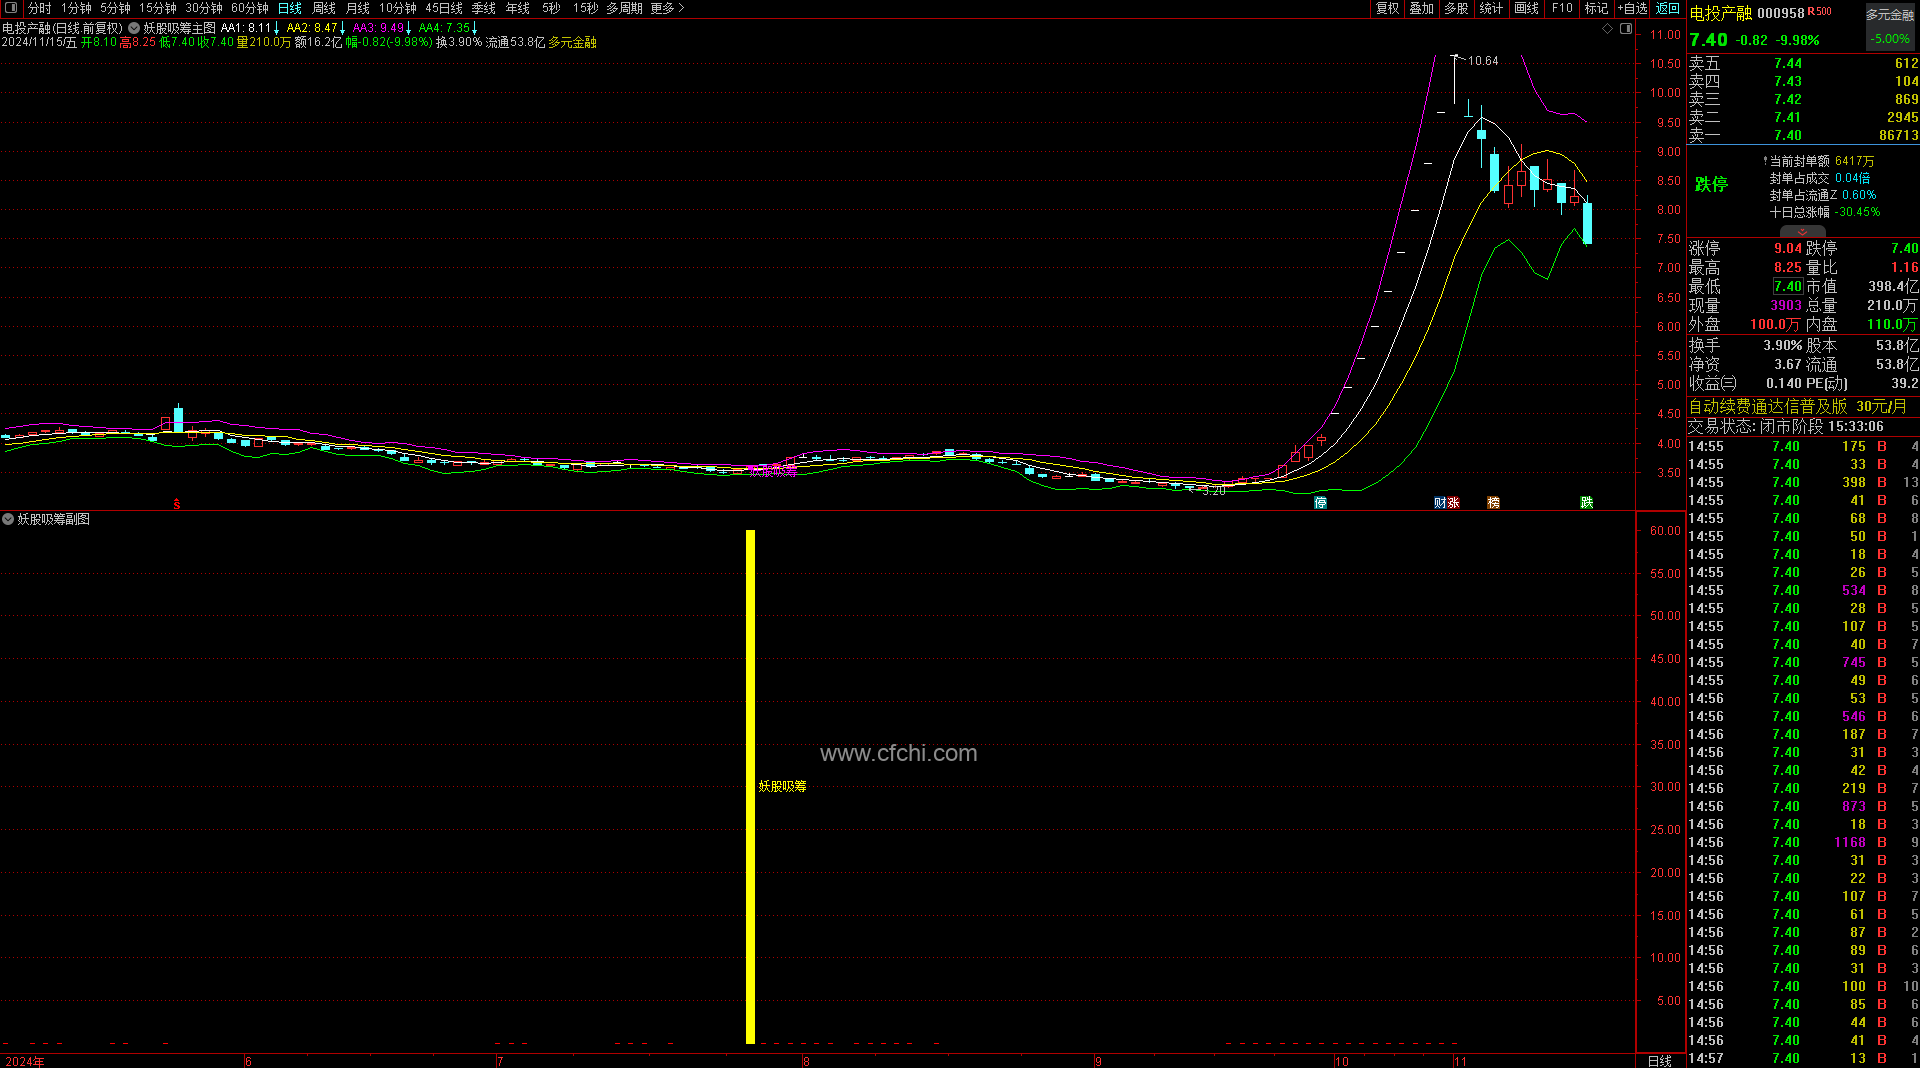Click the tall yellow 妖股吸筹 signal bar
Screen dimensions: 1920x1068
pyautogui.click(x=750, y=787)
